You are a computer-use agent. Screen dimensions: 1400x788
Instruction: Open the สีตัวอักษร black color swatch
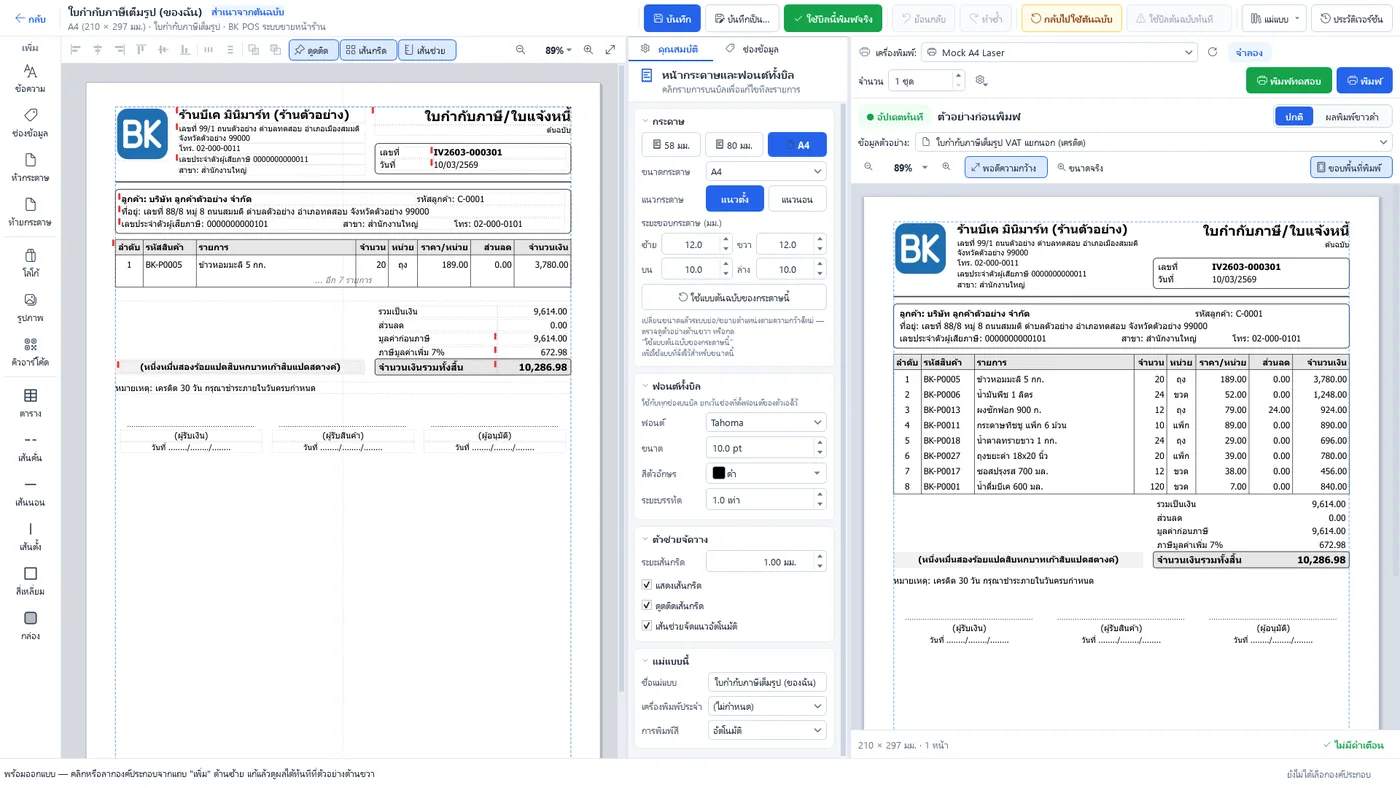[x=766, y=473]
